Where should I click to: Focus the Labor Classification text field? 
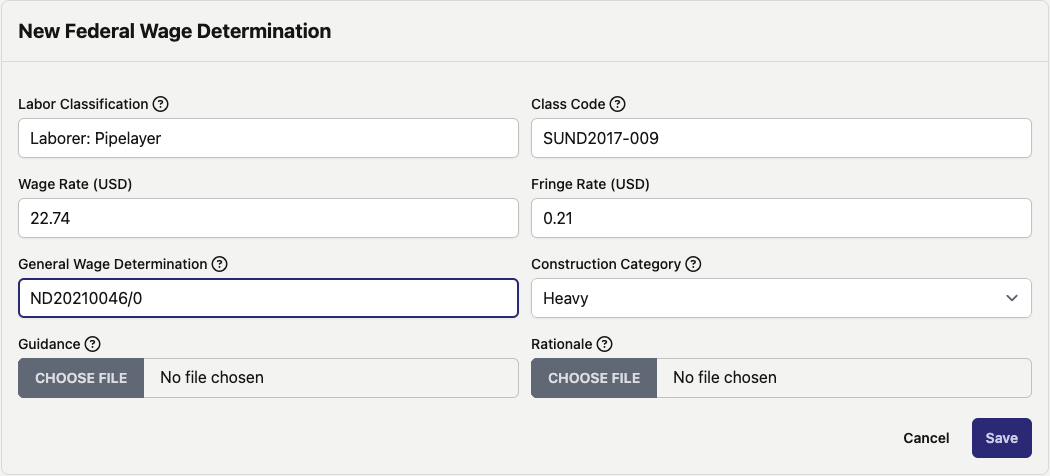point(268,139)
